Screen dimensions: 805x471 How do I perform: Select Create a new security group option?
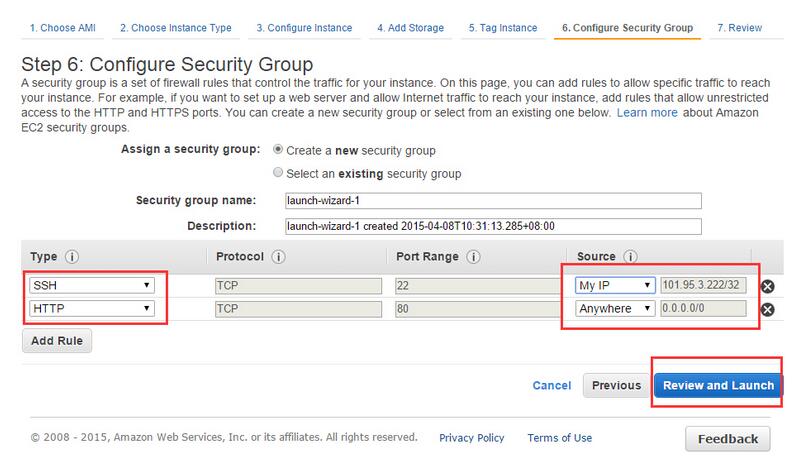point(278,149)
